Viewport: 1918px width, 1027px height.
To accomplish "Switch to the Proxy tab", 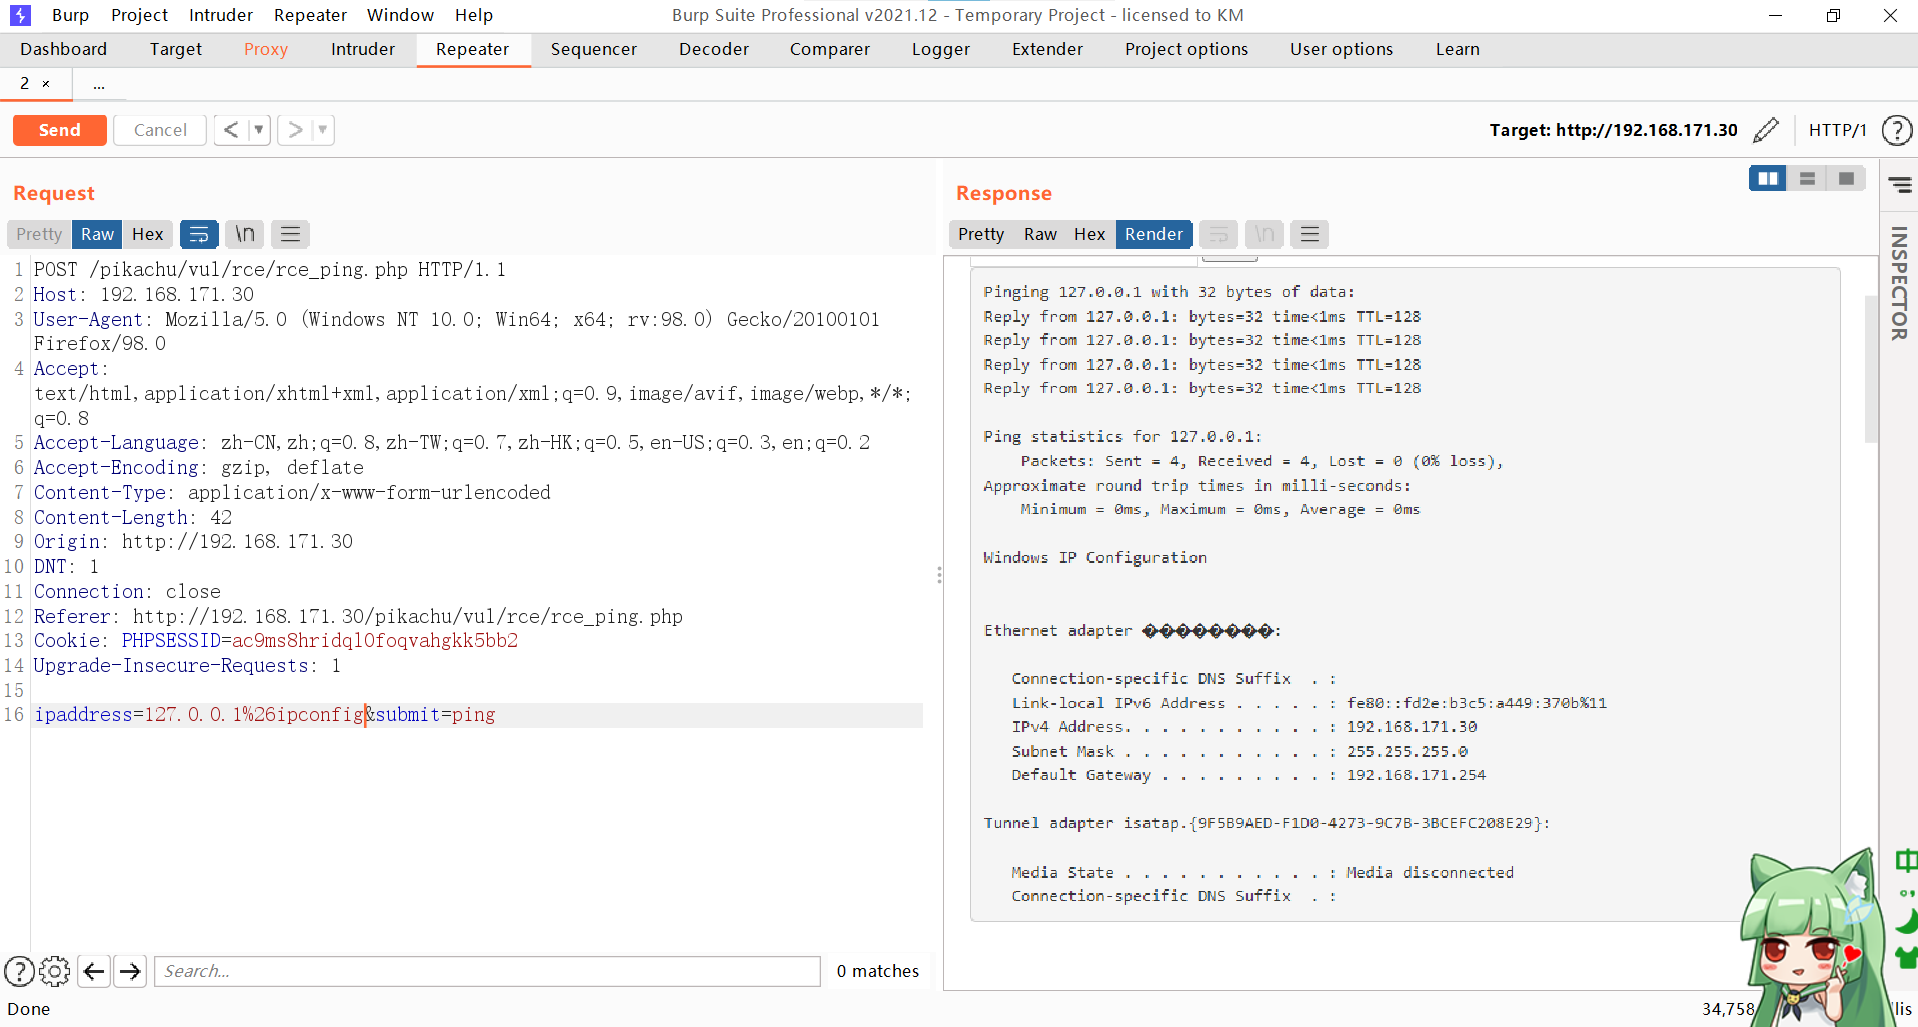I will (x=266, y=49).
